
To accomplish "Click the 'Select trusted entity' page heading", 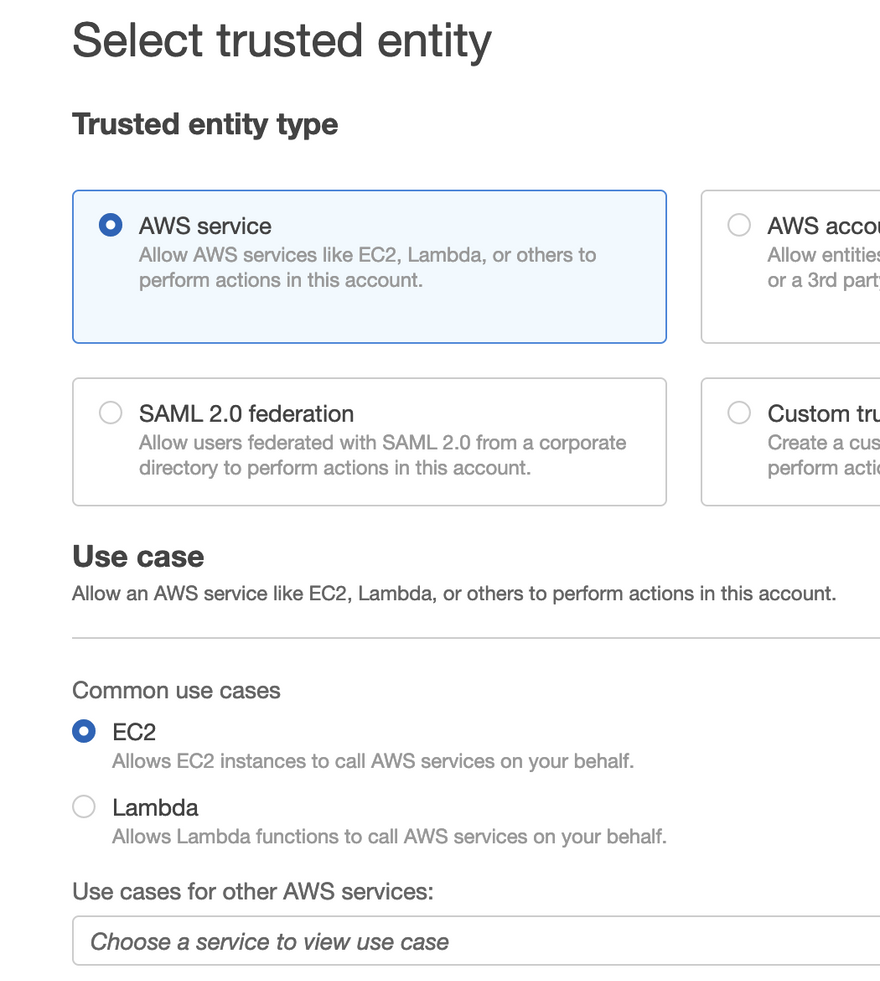I will [282, 41].
